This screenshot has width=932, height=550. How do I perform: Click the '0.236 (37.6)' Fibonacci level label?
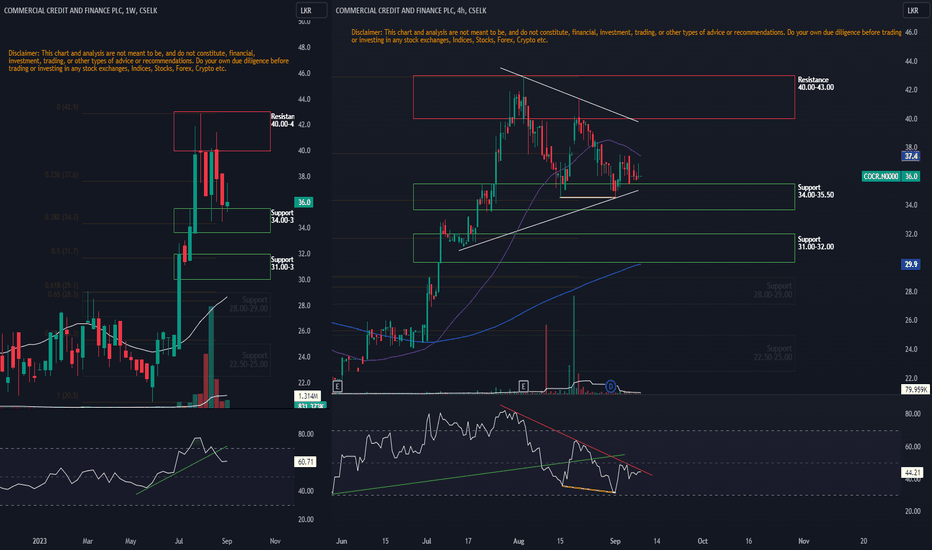tap(61, 175)
